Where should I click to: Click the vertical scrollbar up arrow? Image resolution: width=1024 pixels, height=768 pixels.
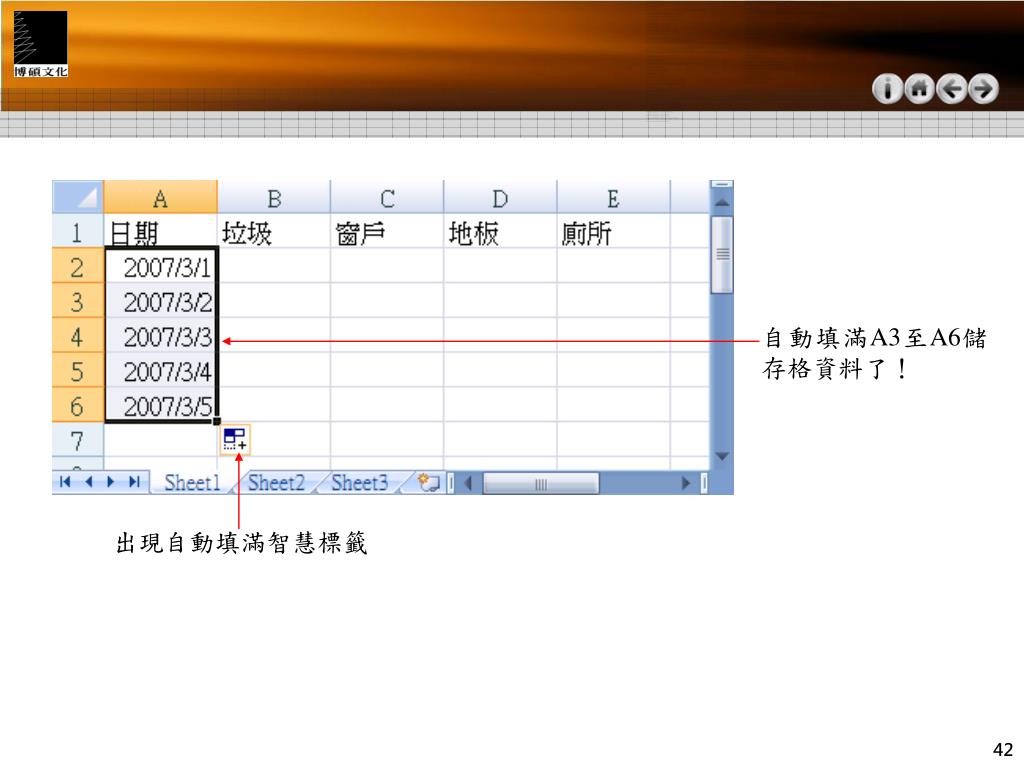(722, 202)
